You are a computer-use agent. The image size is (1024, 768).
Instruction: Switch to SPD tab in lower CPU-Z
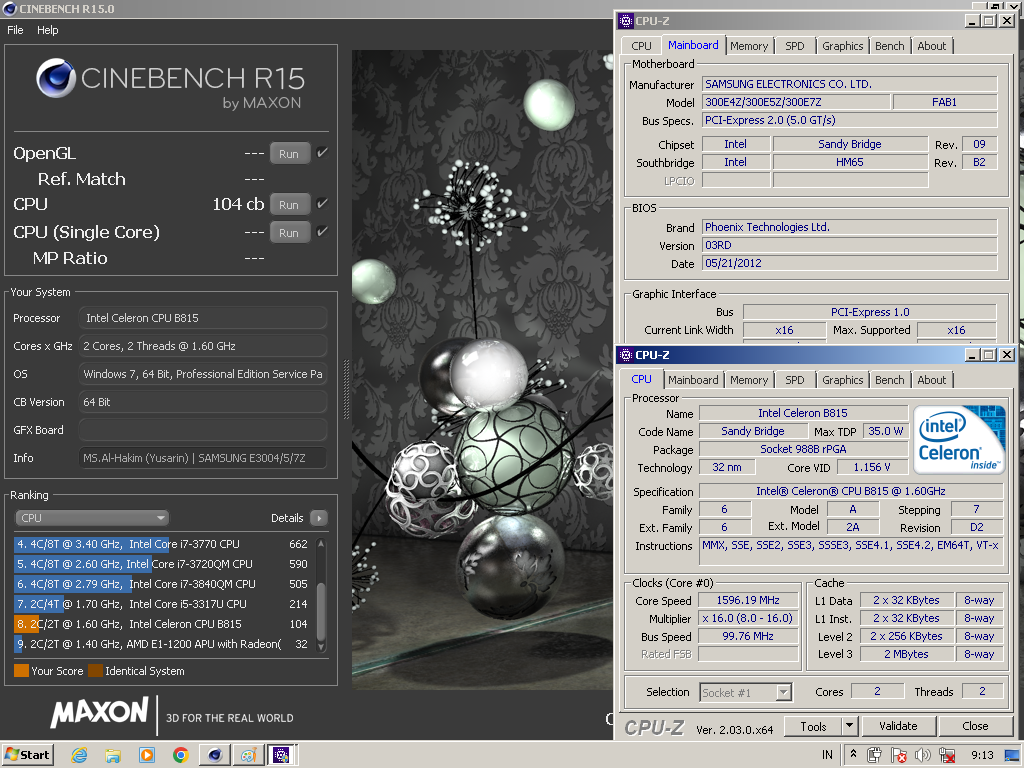pyautogui.click(x=795, y=380)
